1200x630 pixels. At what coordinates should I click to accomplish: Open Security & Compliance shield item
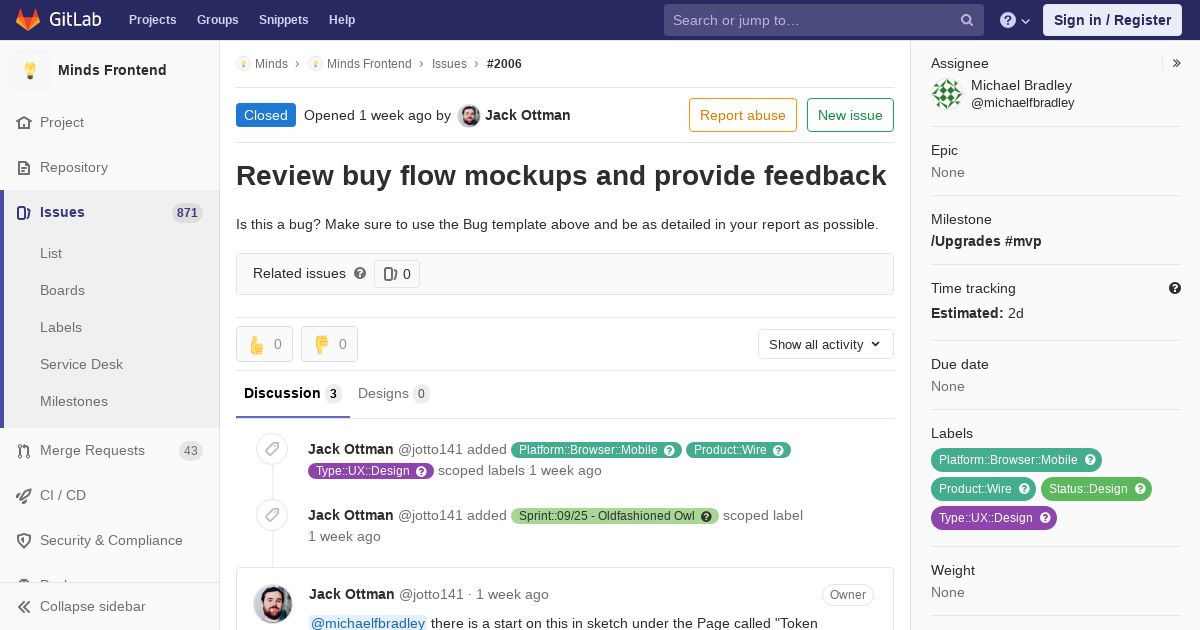(110, 540)
